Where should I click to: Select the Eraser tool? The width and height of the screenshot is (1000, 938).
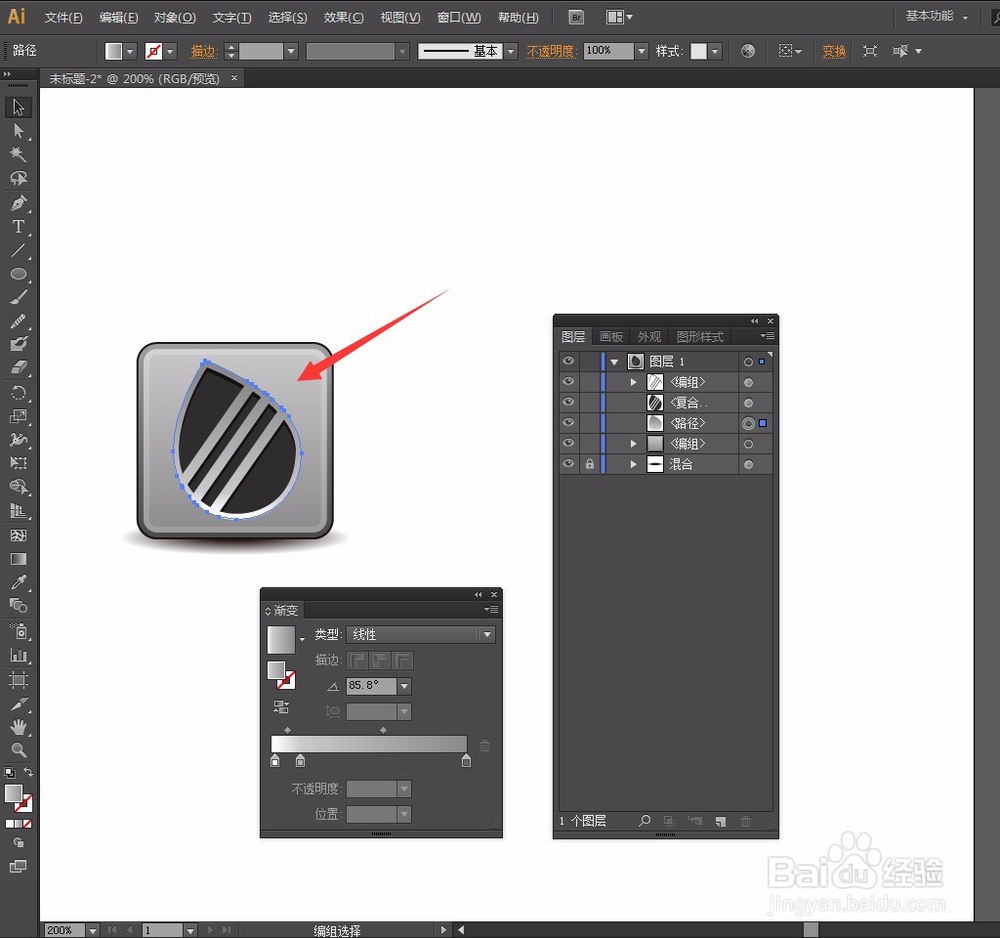[x=18, y=368]
